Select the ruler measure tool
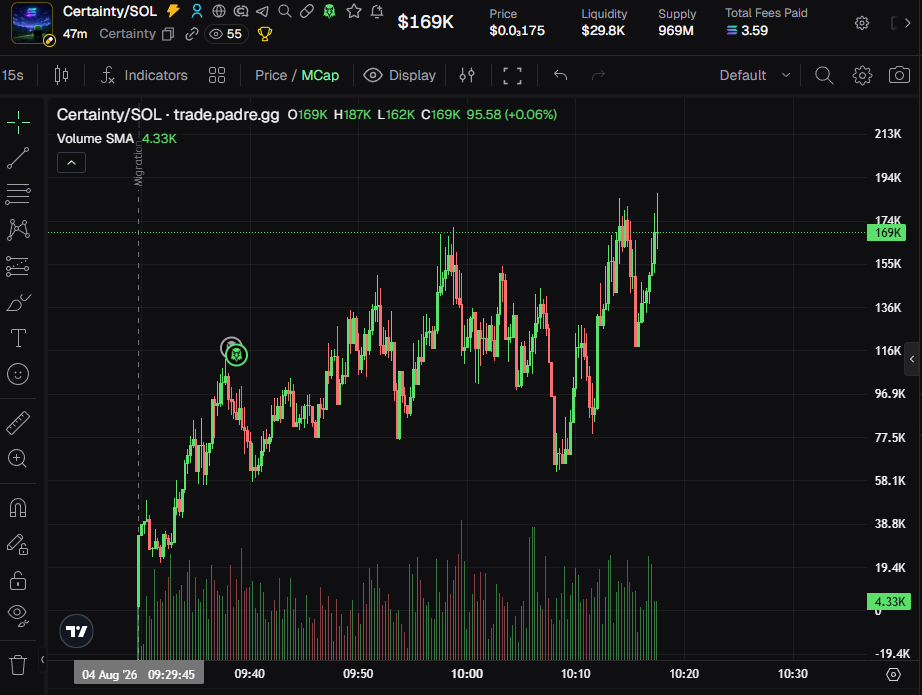Image resolution: width=922 pixels, height=695 pixels. point(18,423)
